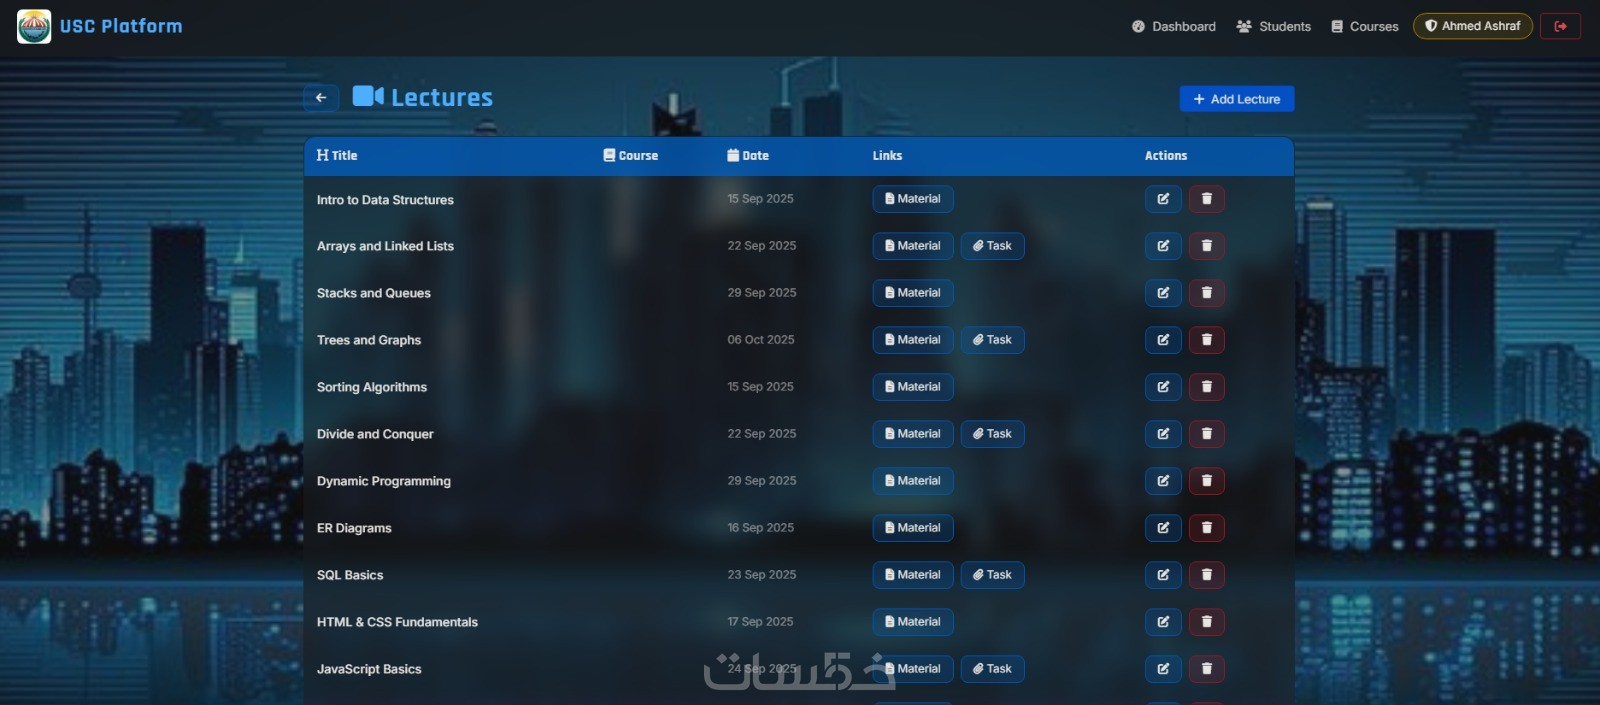Open Material for JavaScript Basics
1600x705 pixels.
click(x=913, y=669)
